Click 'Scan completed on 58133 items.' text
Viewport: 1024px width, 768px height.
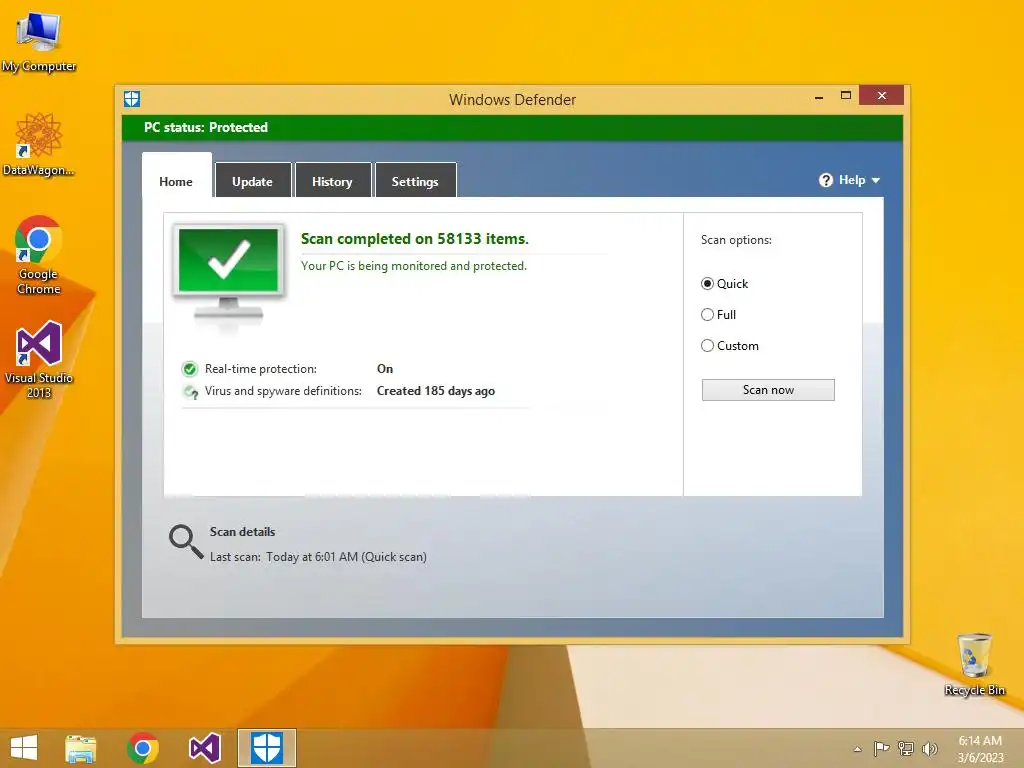415,239
